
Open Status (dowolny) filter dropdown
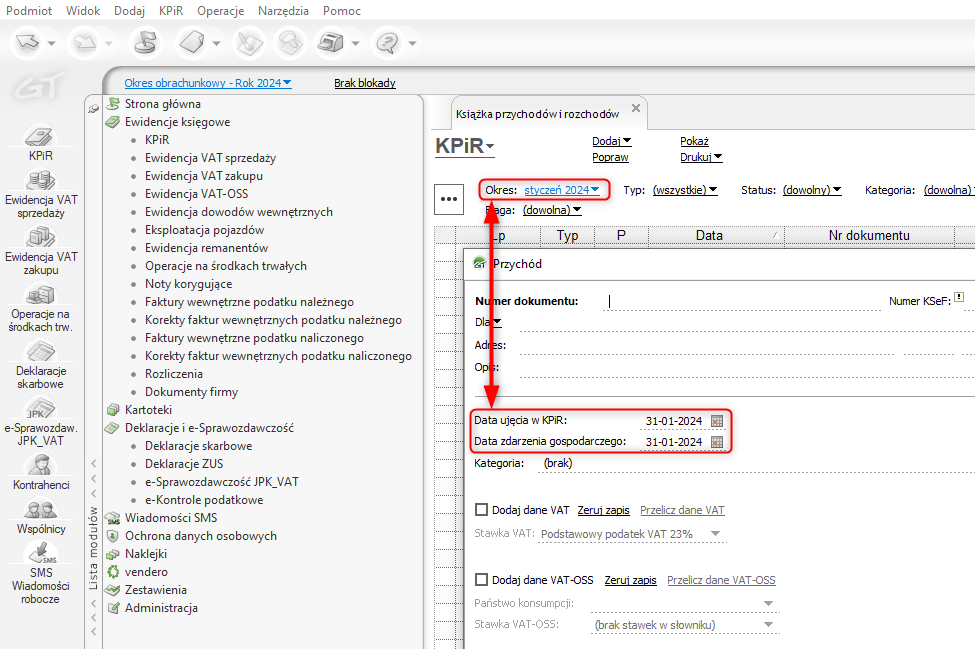(811, 190)
